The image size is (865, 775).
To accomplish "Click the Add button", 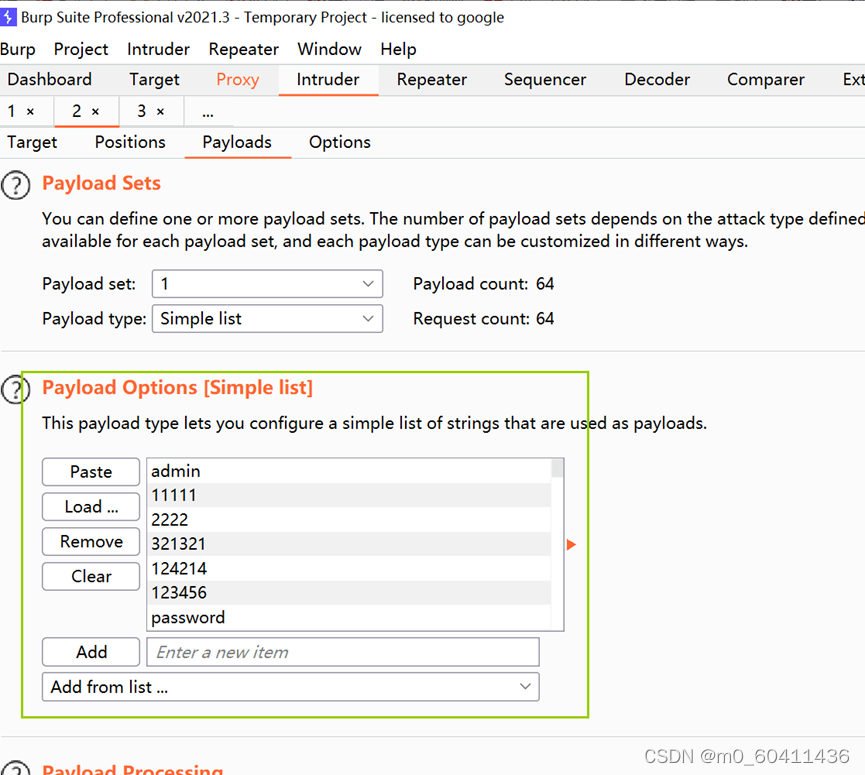I will click(x=91, y=652).
